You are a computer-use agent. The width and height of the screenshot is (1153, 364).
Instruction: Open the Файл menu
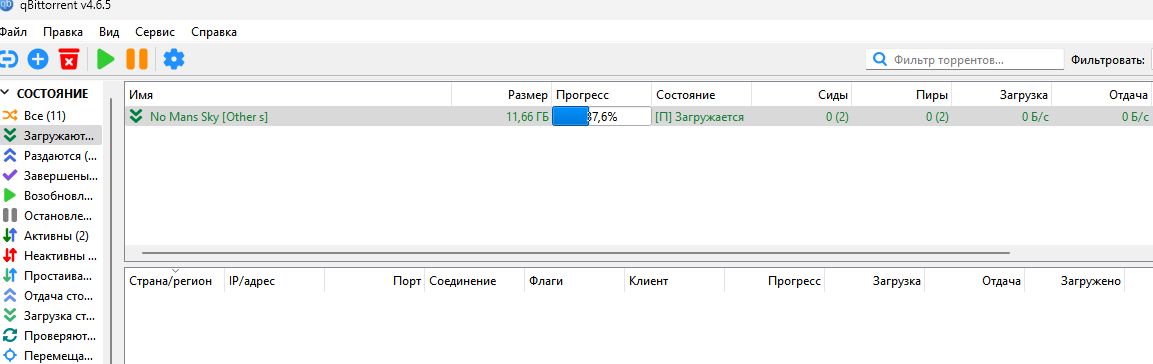[x=13, y=32]
